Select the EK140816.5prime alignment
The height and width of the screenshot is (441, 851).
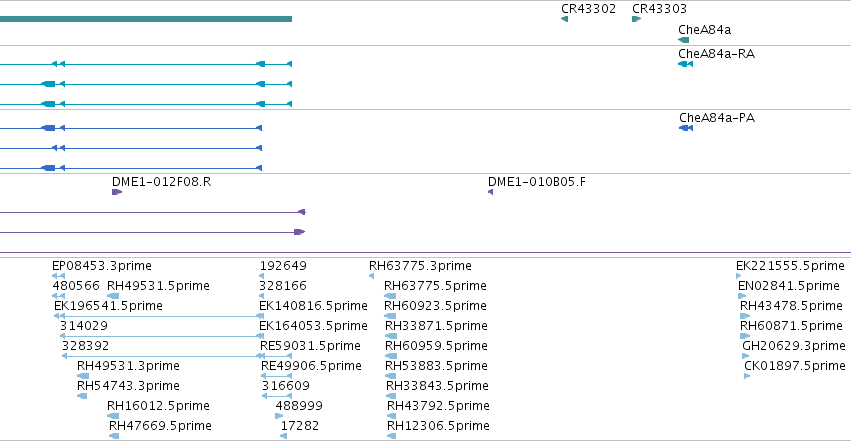(313, 306)
